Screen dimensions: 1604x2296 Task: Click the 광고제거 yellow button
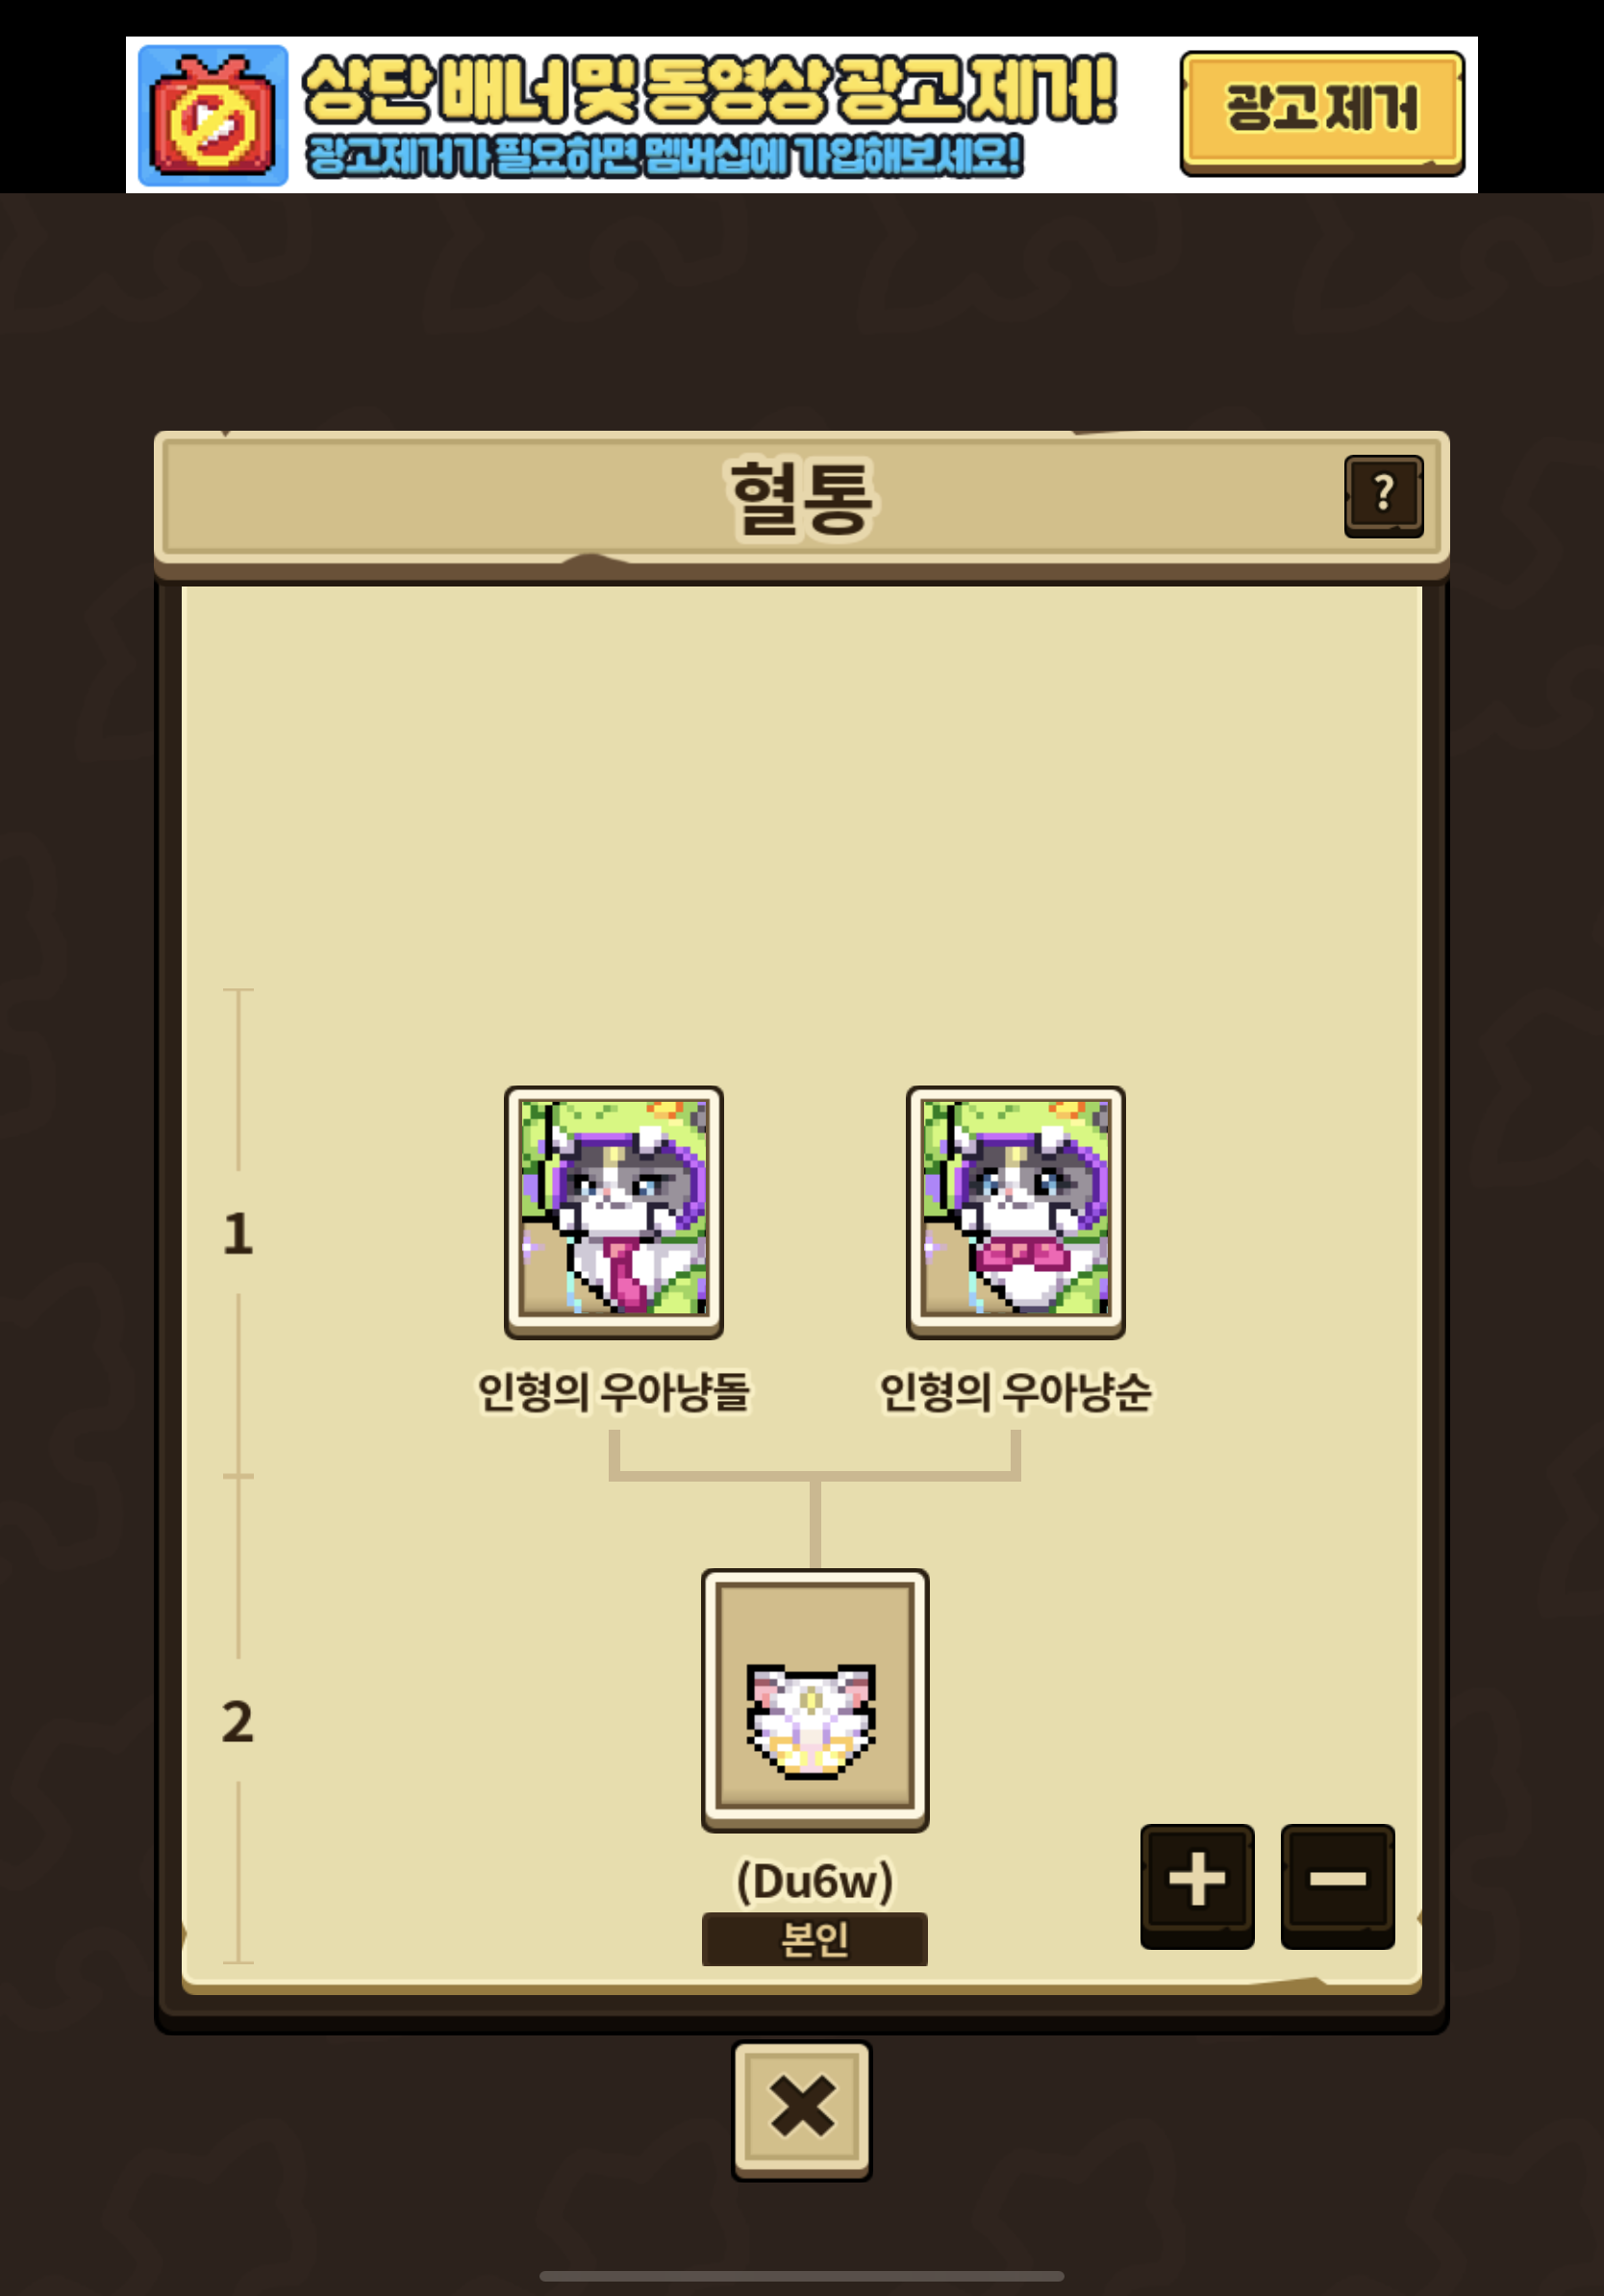[1322, 113]
